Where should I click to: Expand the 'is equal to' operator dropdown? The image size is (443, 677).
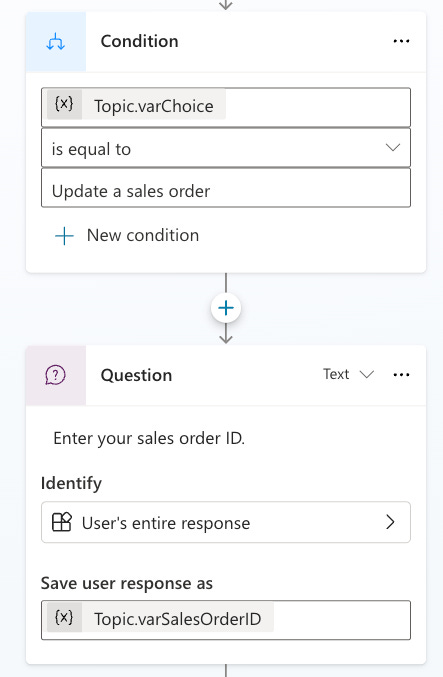226,148
